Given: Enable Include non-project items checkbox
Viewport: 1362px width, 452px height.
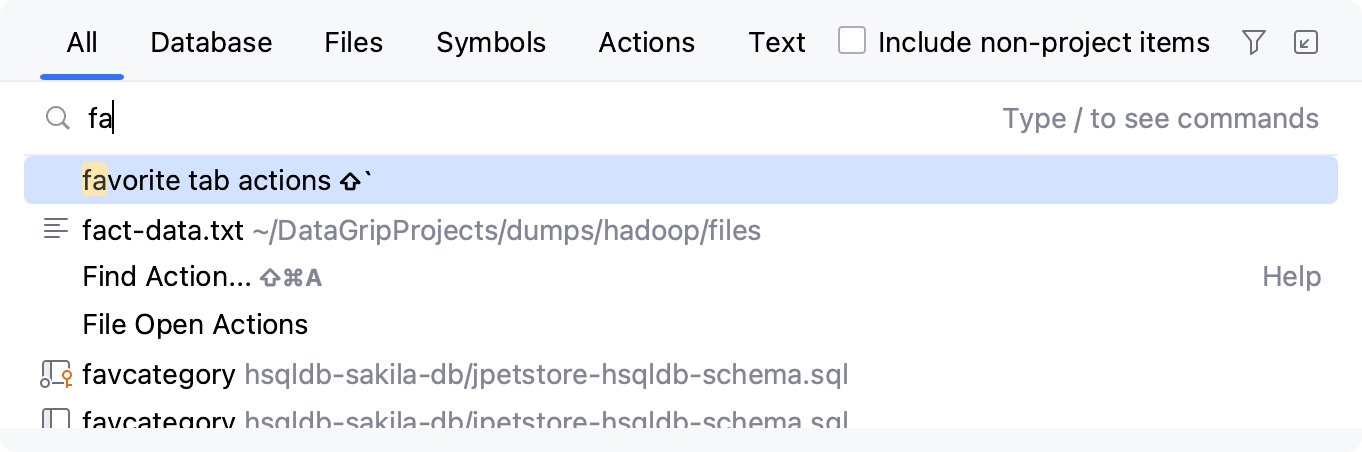Looking at the screenshot, I should coord(852,42).
